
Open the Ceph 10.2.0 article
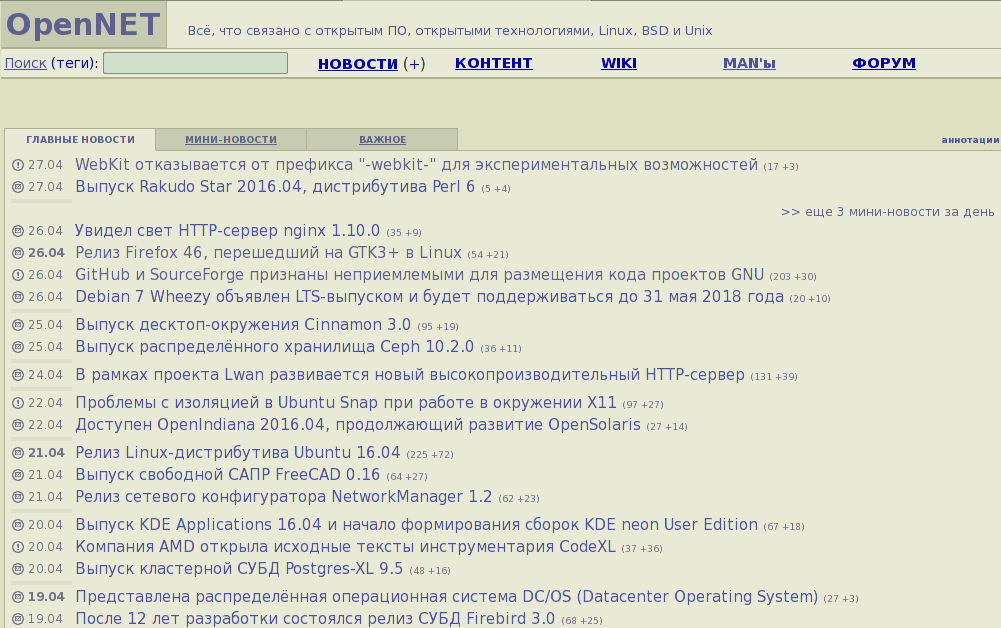275,347
